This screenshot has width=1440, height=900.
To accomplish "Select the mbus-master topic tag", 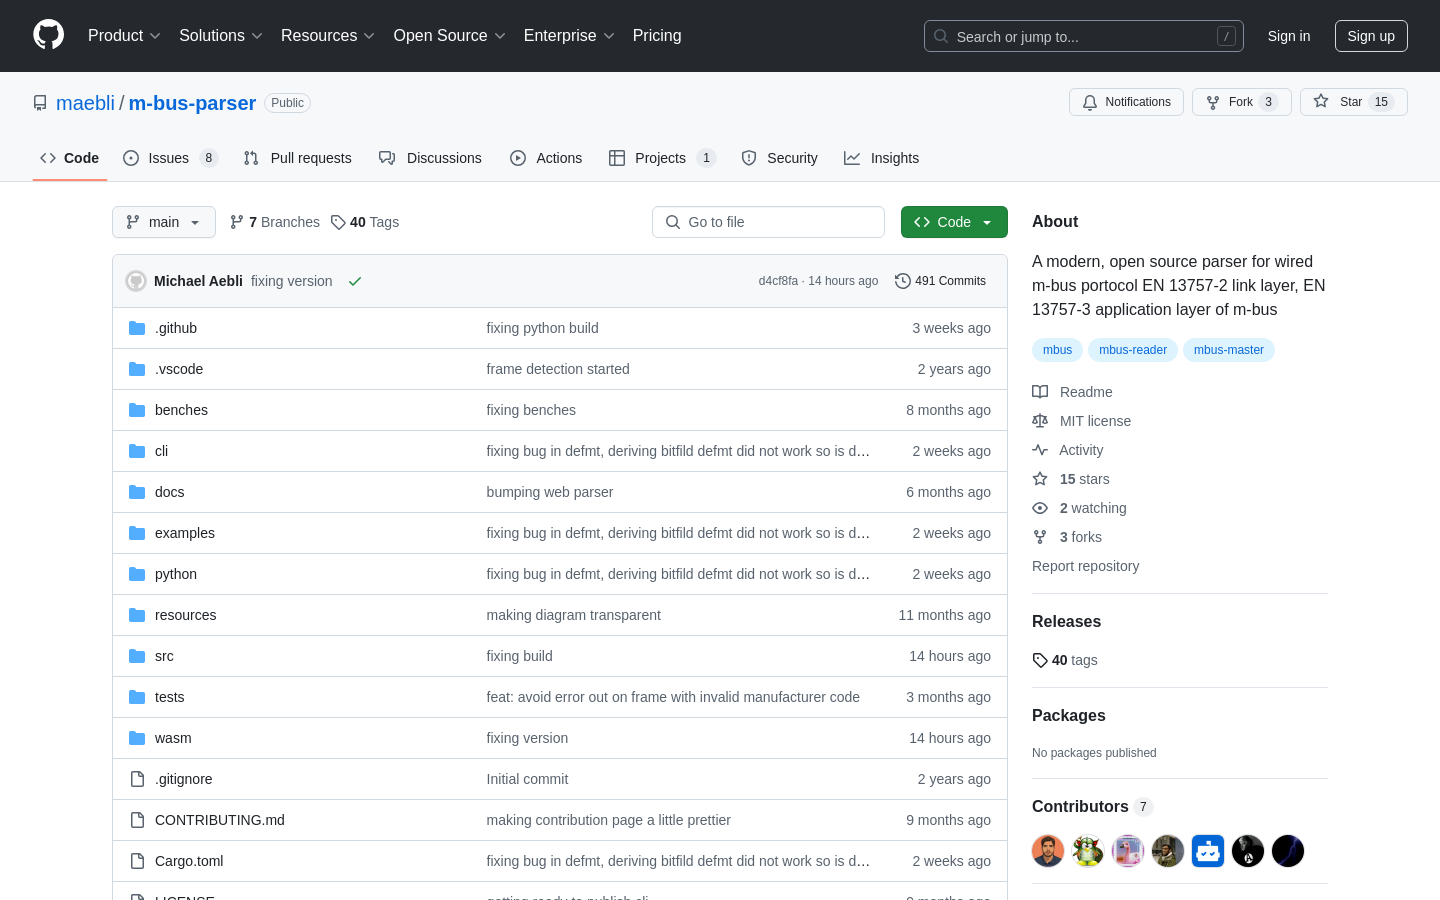I will [1228, 350].
